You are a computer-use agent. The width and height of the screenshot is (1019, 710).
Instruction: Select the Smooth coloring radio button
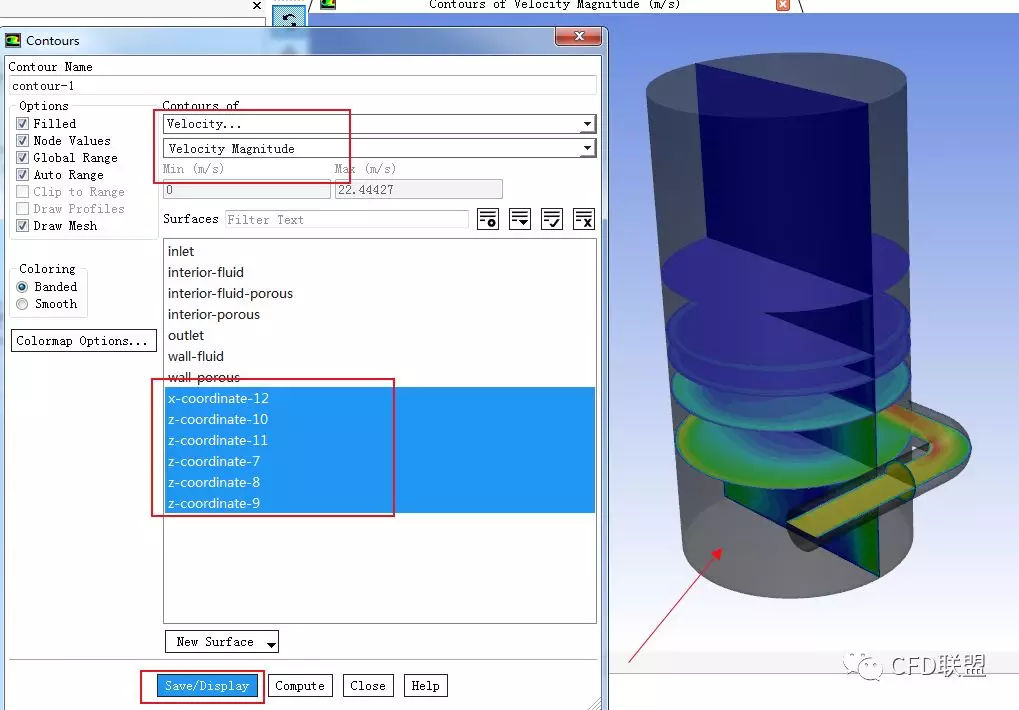click(23, 304)
